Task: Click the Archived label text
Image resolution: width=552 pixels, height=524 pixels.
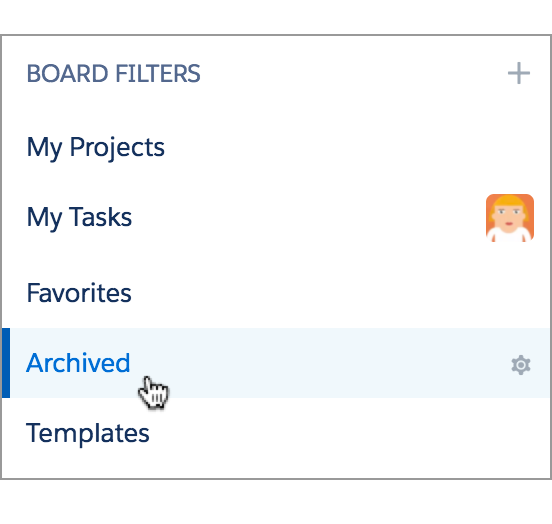Action: tap(78, 363)
